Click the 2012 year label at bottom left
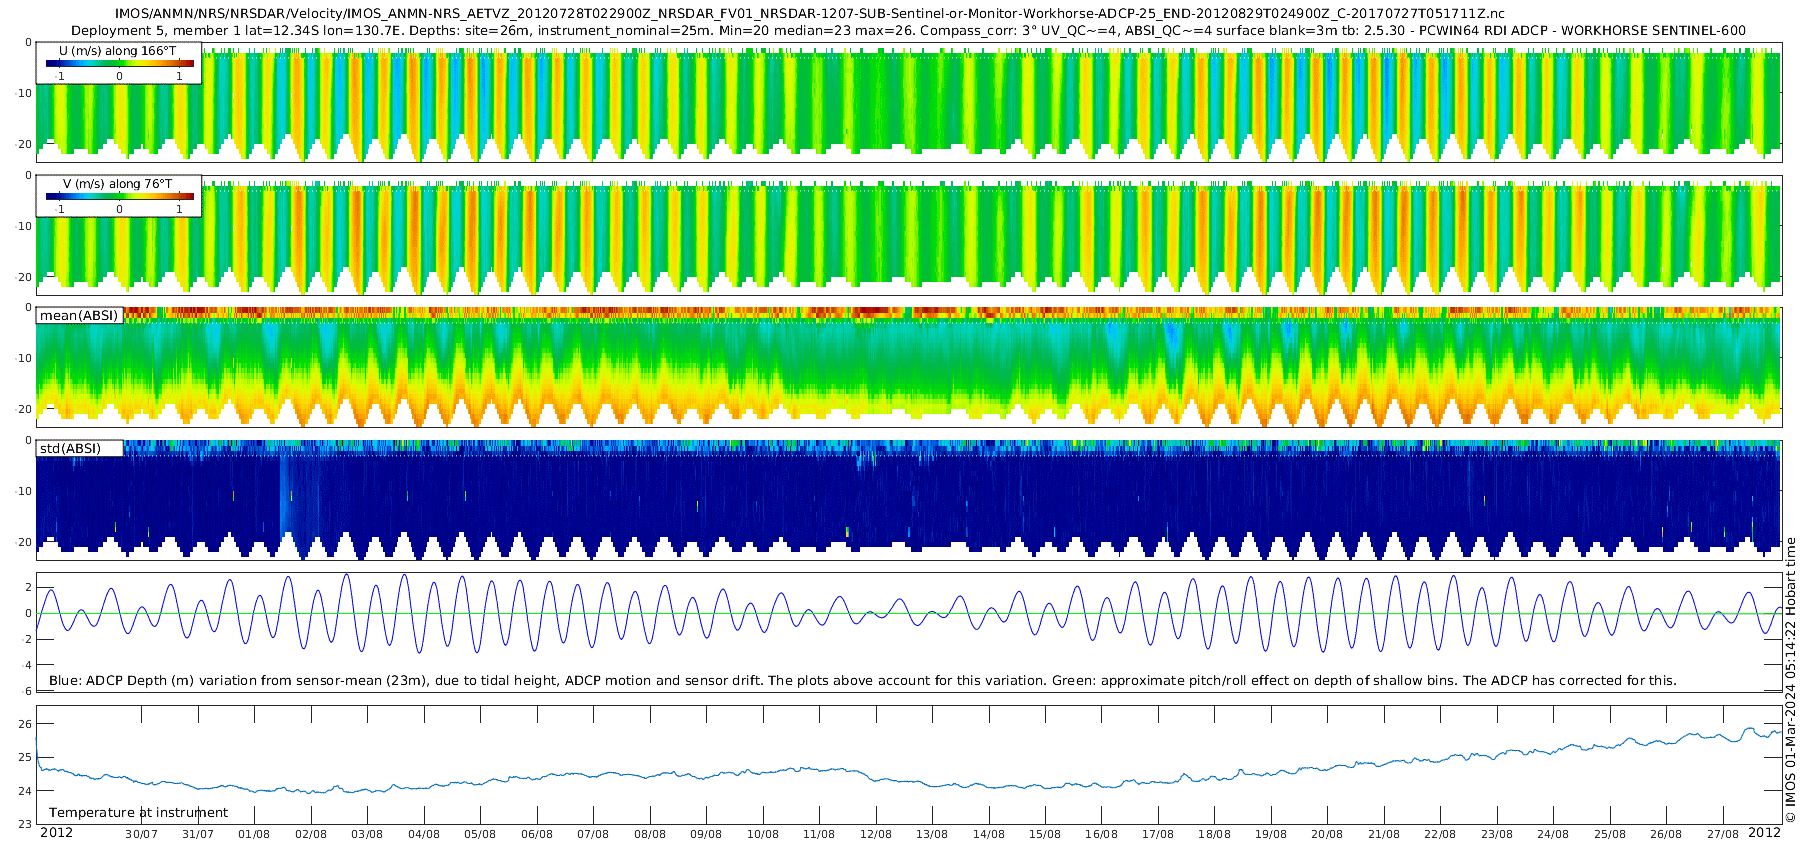Screen dimensions: 1800x850 pyautogui.click(x=56, y=832)
